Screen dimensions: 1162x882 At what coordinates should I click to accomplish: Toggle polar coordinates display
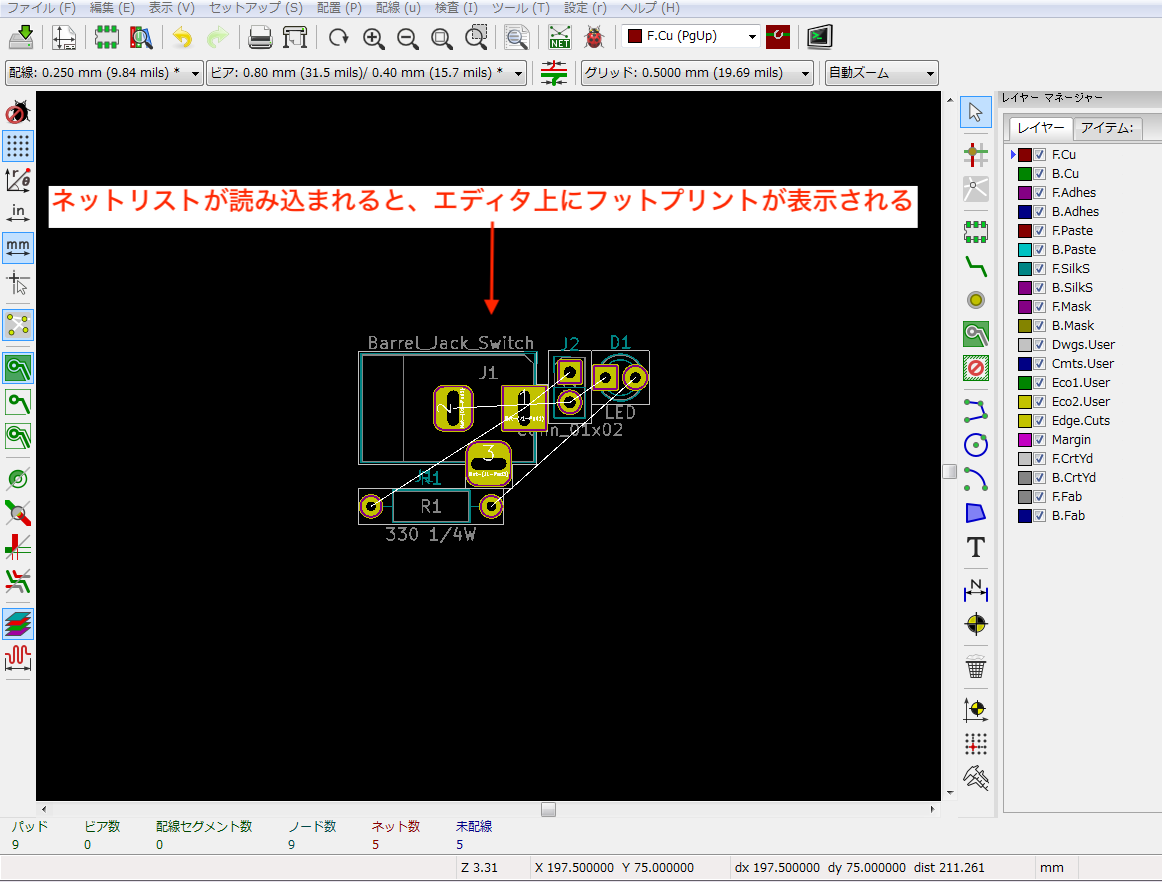18,179
